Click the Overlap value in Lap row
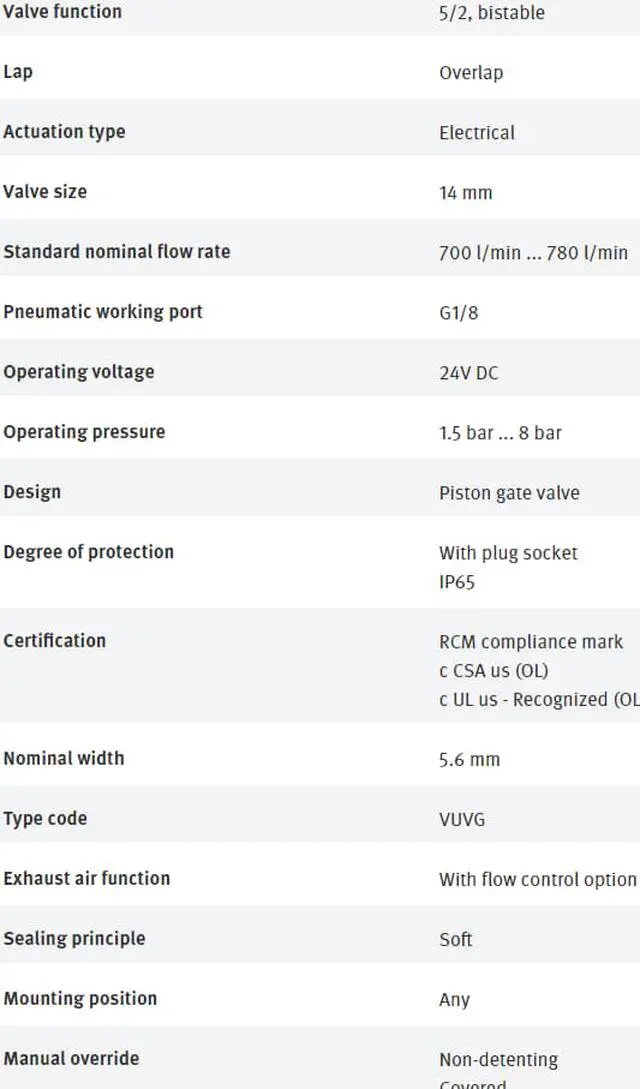 tap(471, 73)
